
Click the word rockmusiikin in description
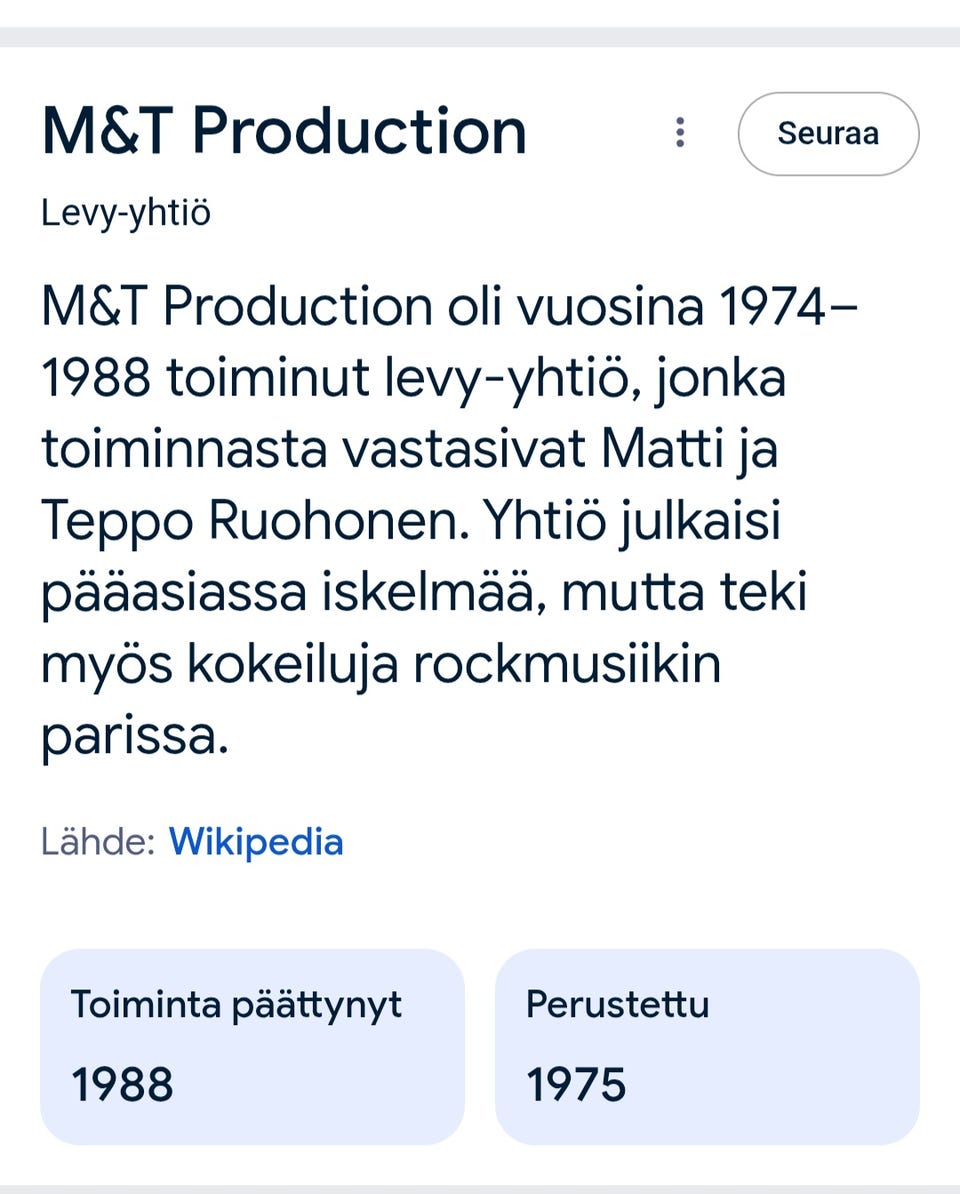click(x=566, y=665)
